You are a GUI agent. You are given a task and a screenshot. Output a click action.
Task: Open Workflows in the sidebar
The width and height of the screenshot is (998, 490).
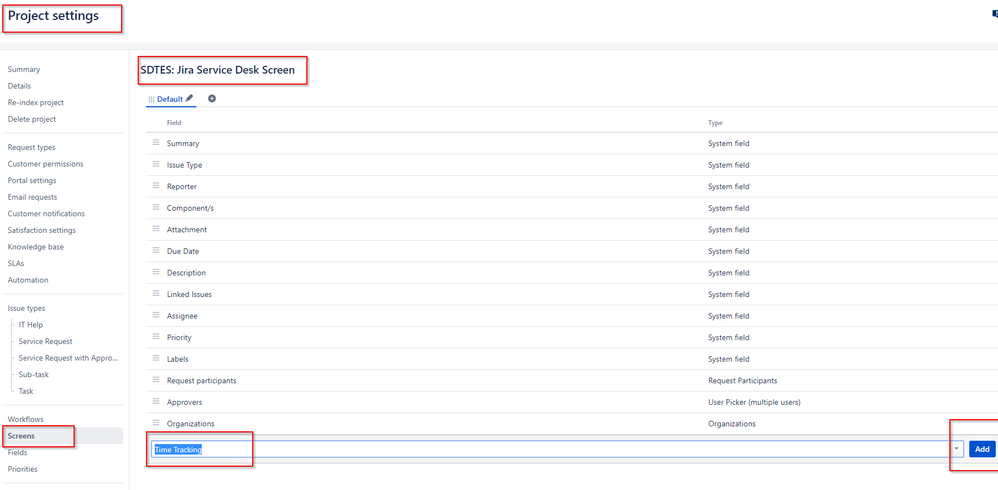tap(25, 419)
